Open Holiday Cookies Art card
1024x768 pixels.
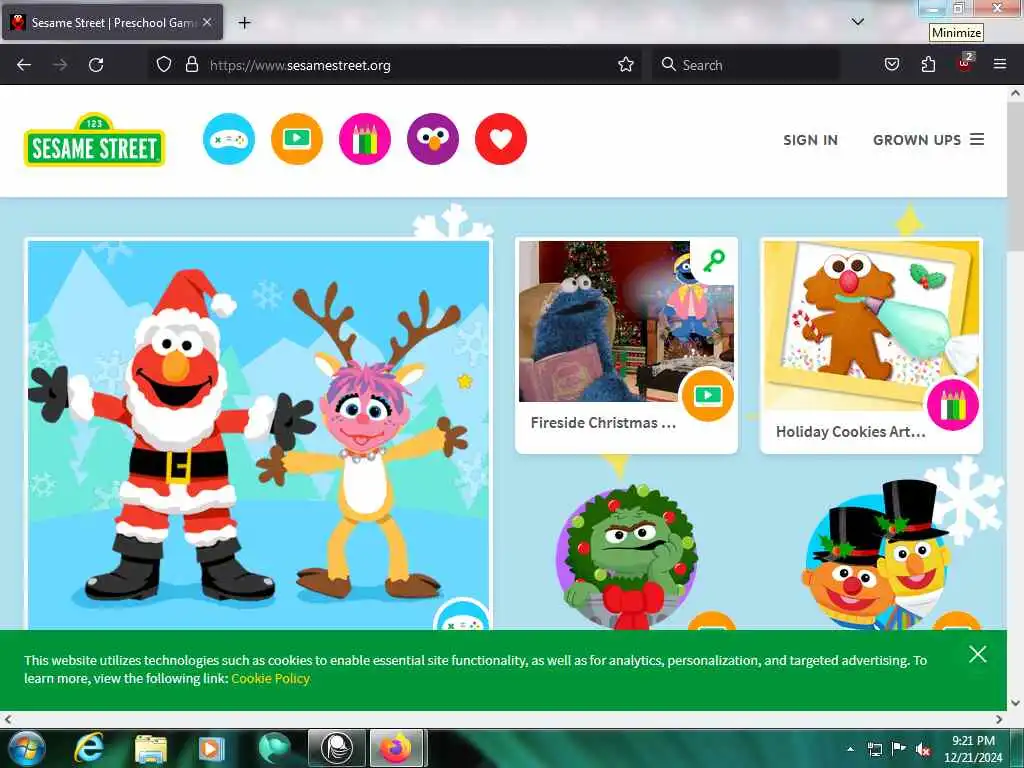[x=871, y=345]
